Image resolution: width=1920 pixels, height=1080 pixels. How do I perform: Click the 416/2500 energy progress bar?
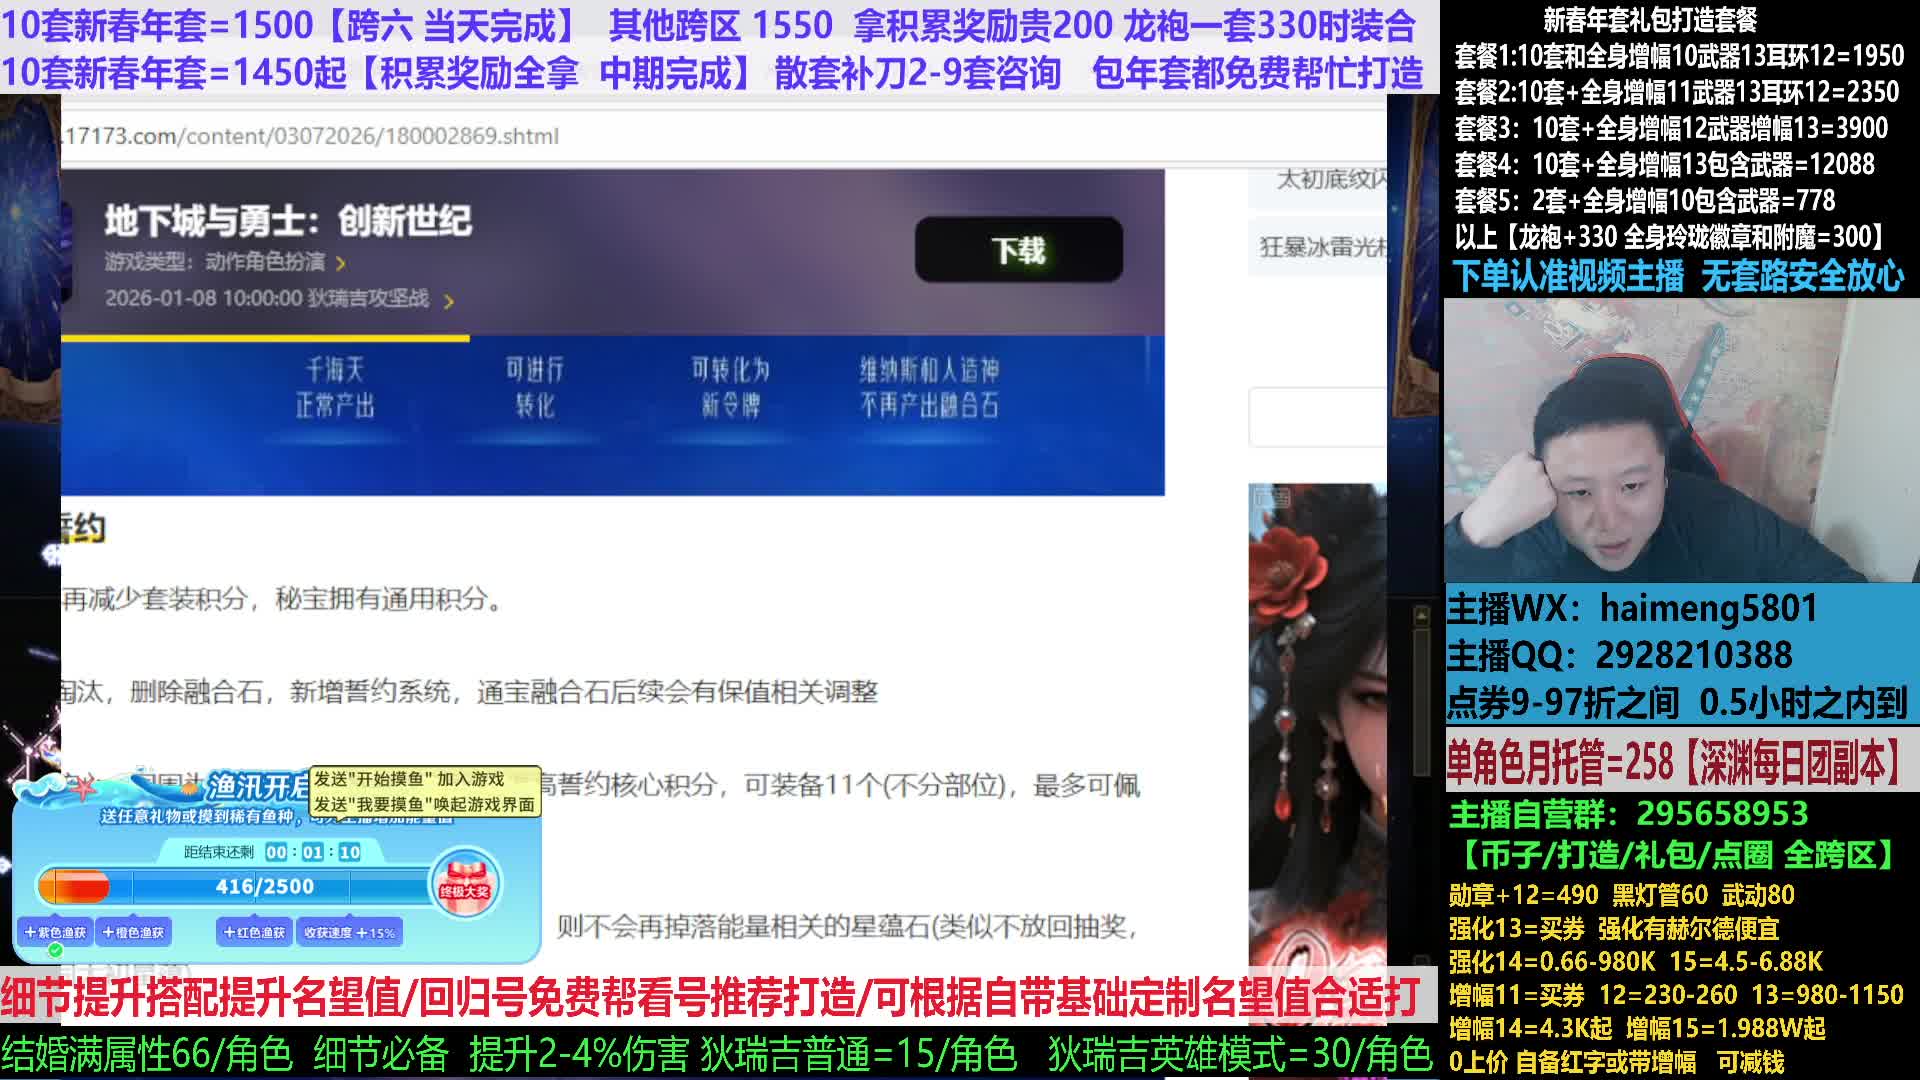coord(265,886)
